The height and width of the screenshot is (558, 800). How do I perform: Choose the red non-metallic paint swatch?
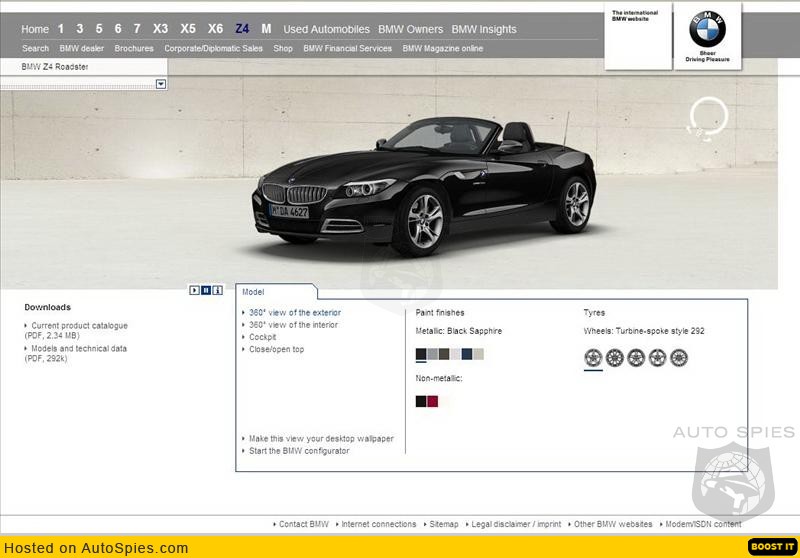pyautogui.click(x=433, y=401)
